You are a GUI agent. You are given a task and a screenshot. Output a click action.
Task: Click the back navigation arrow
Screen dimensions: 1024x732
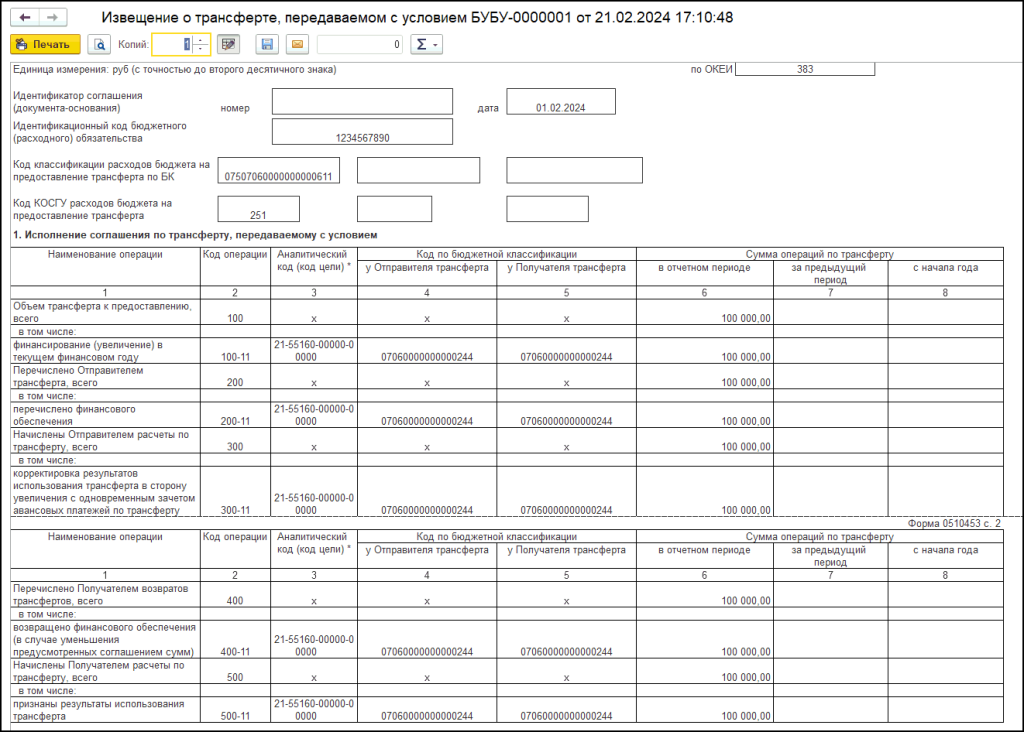25,18
